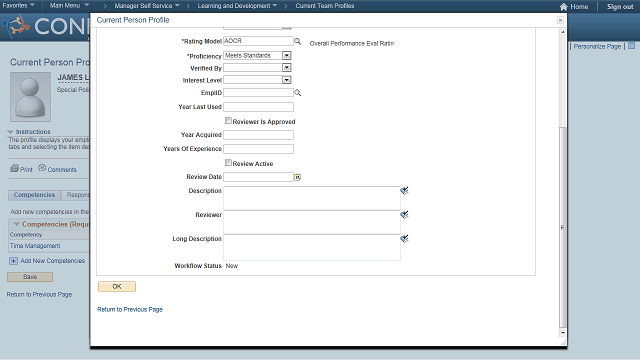Click the Overall Performance Eval Ratin text

[x=352, y=43]
